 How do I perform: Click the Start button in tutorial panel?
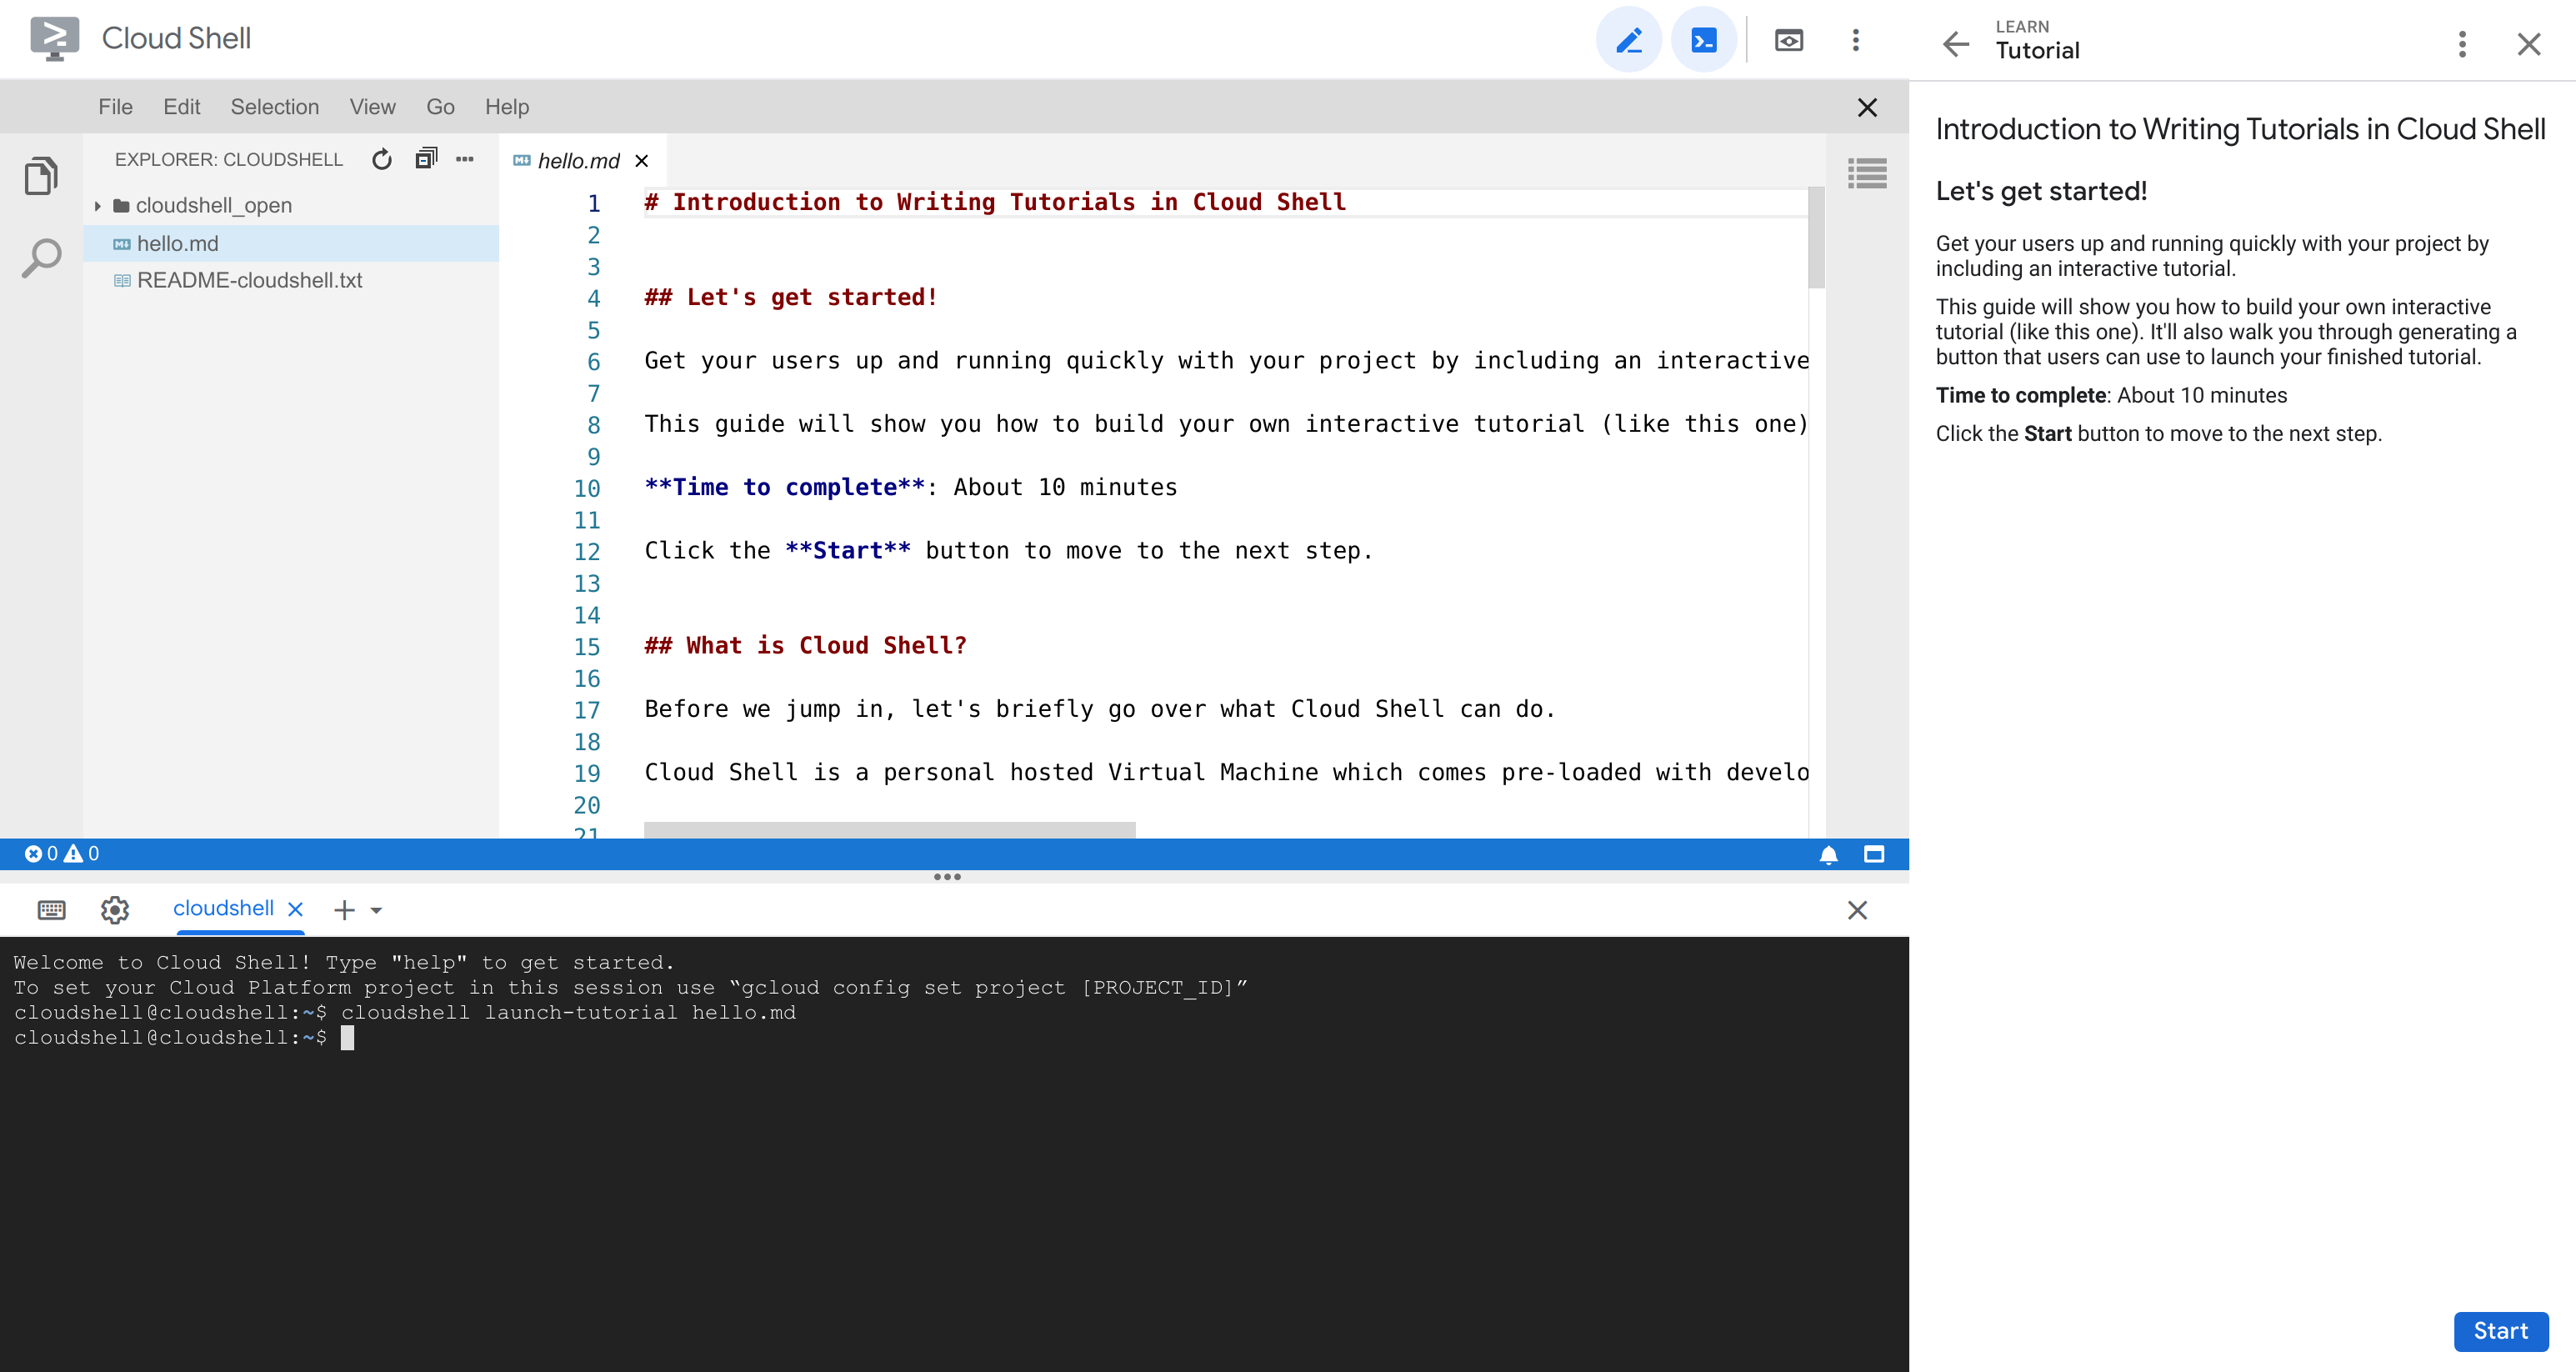(x=2501, y=1329)
